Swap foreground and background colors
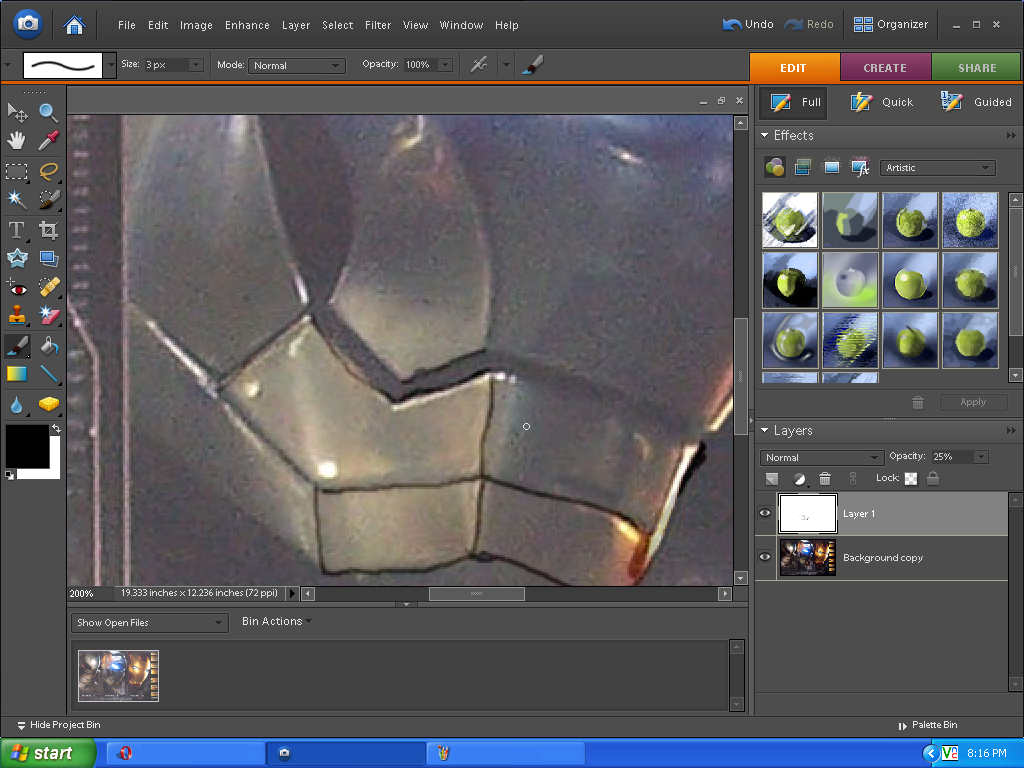 (x=56, y=428)
